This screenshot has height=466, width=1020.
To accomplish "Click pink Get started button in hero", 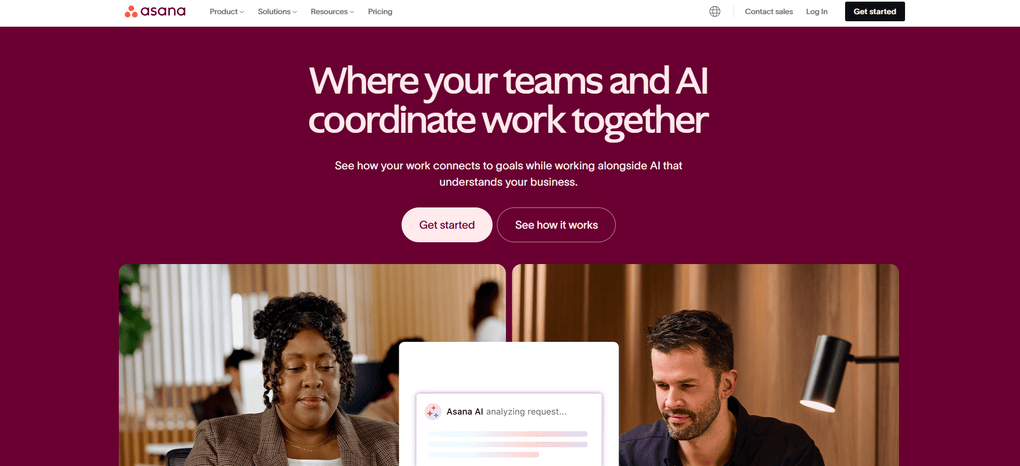I will [x=447, y=225].
